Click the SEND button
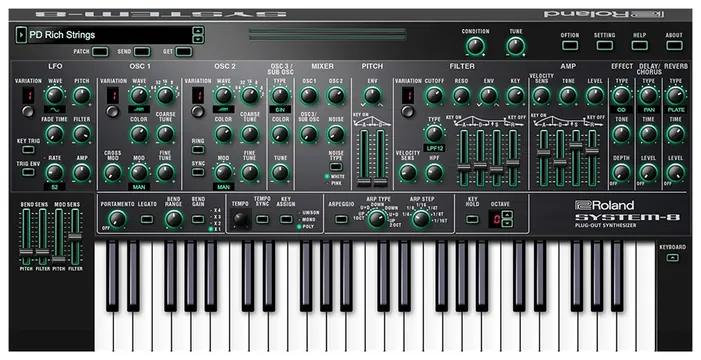The height and width of the screenshot is (360, 701). click(142, 52)
